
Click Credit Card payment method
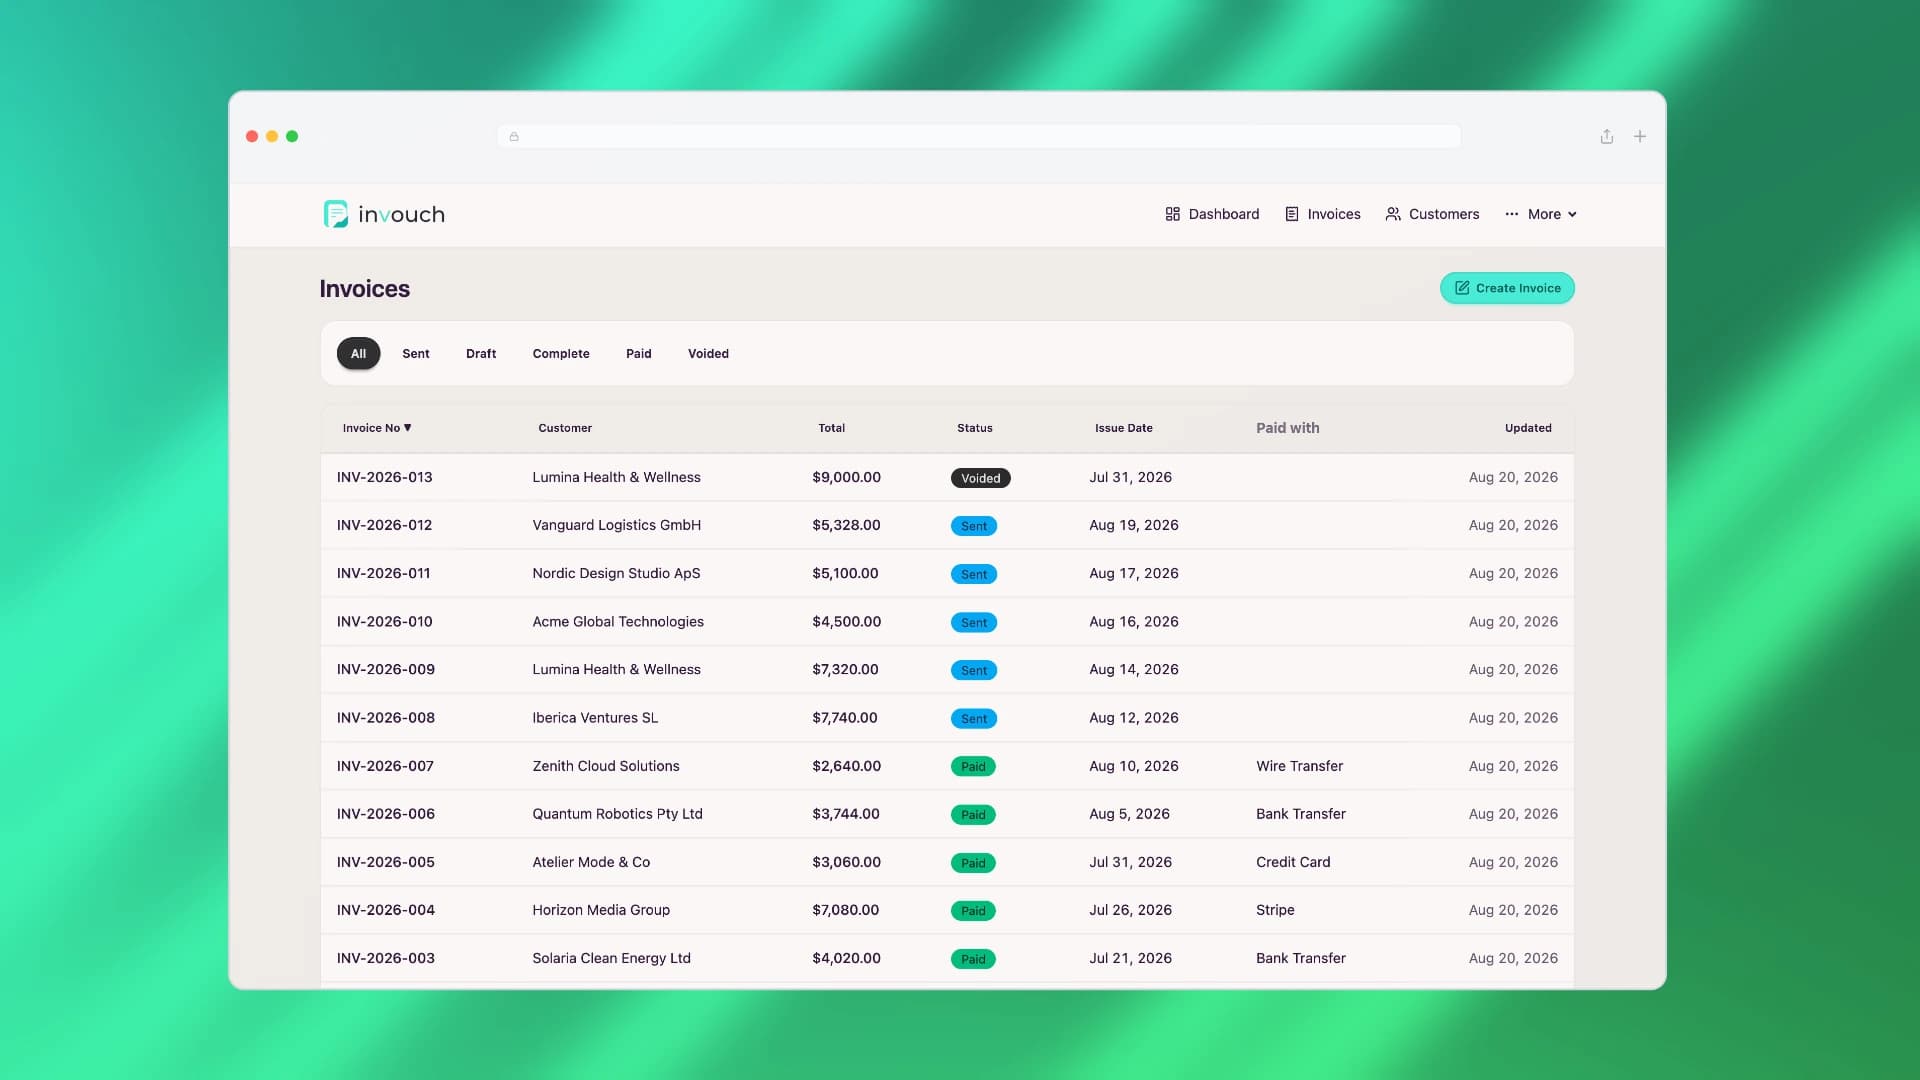point(1293,862)
